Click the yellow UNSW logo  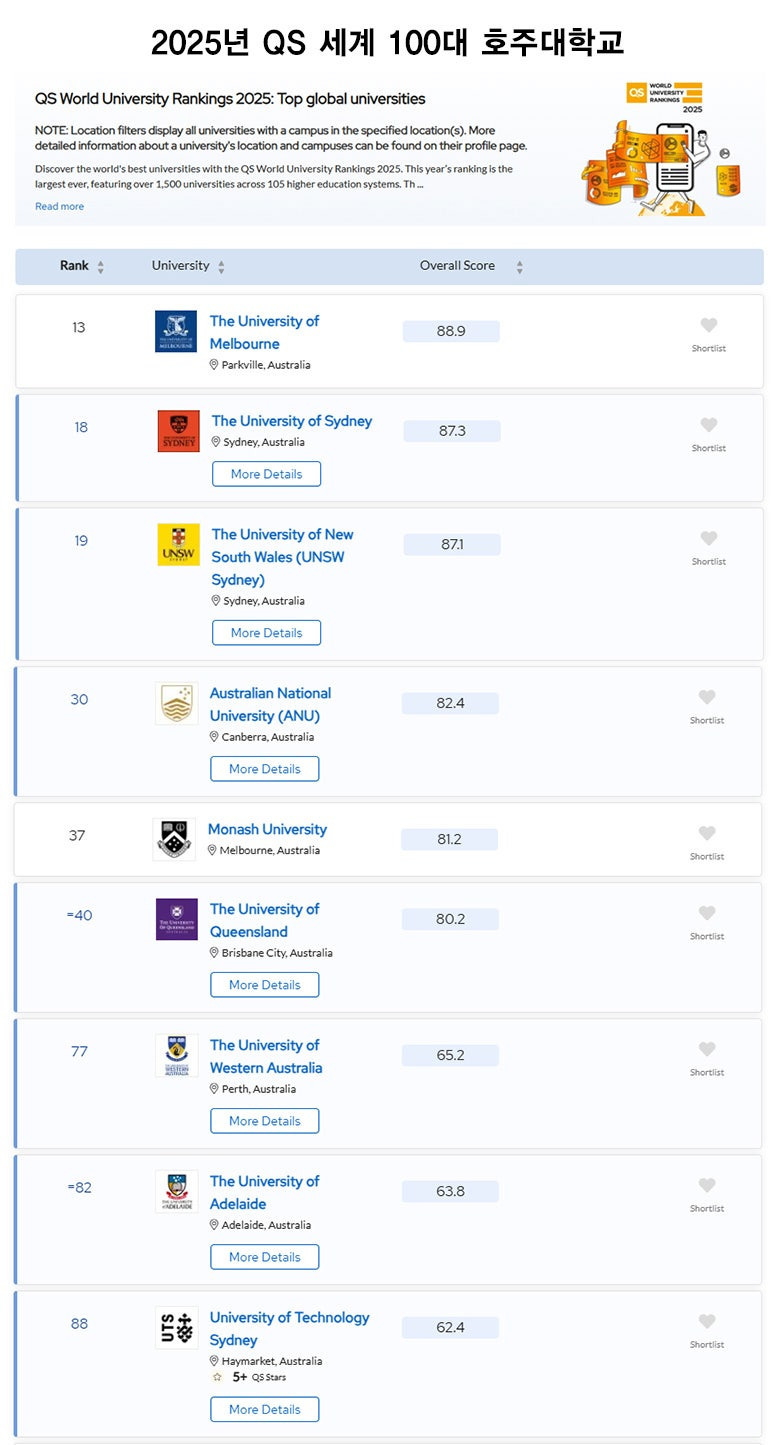point(178,545)
